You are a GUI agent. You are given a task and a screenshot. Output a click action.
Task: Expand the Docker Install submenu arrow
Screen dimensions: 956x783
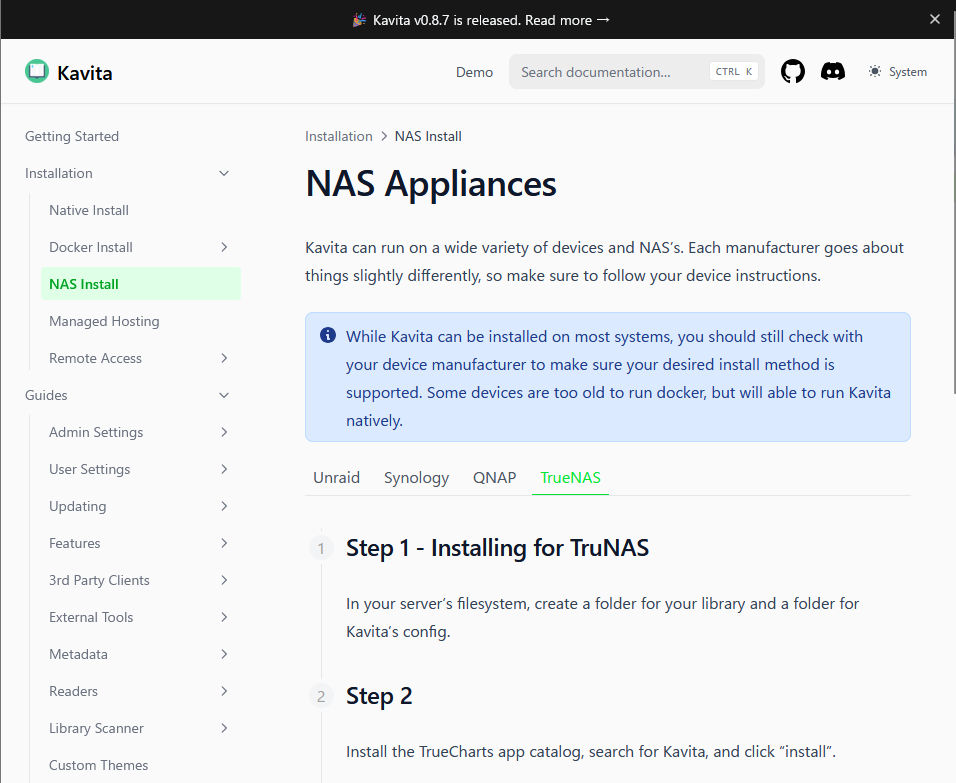[x=224, y=247]
